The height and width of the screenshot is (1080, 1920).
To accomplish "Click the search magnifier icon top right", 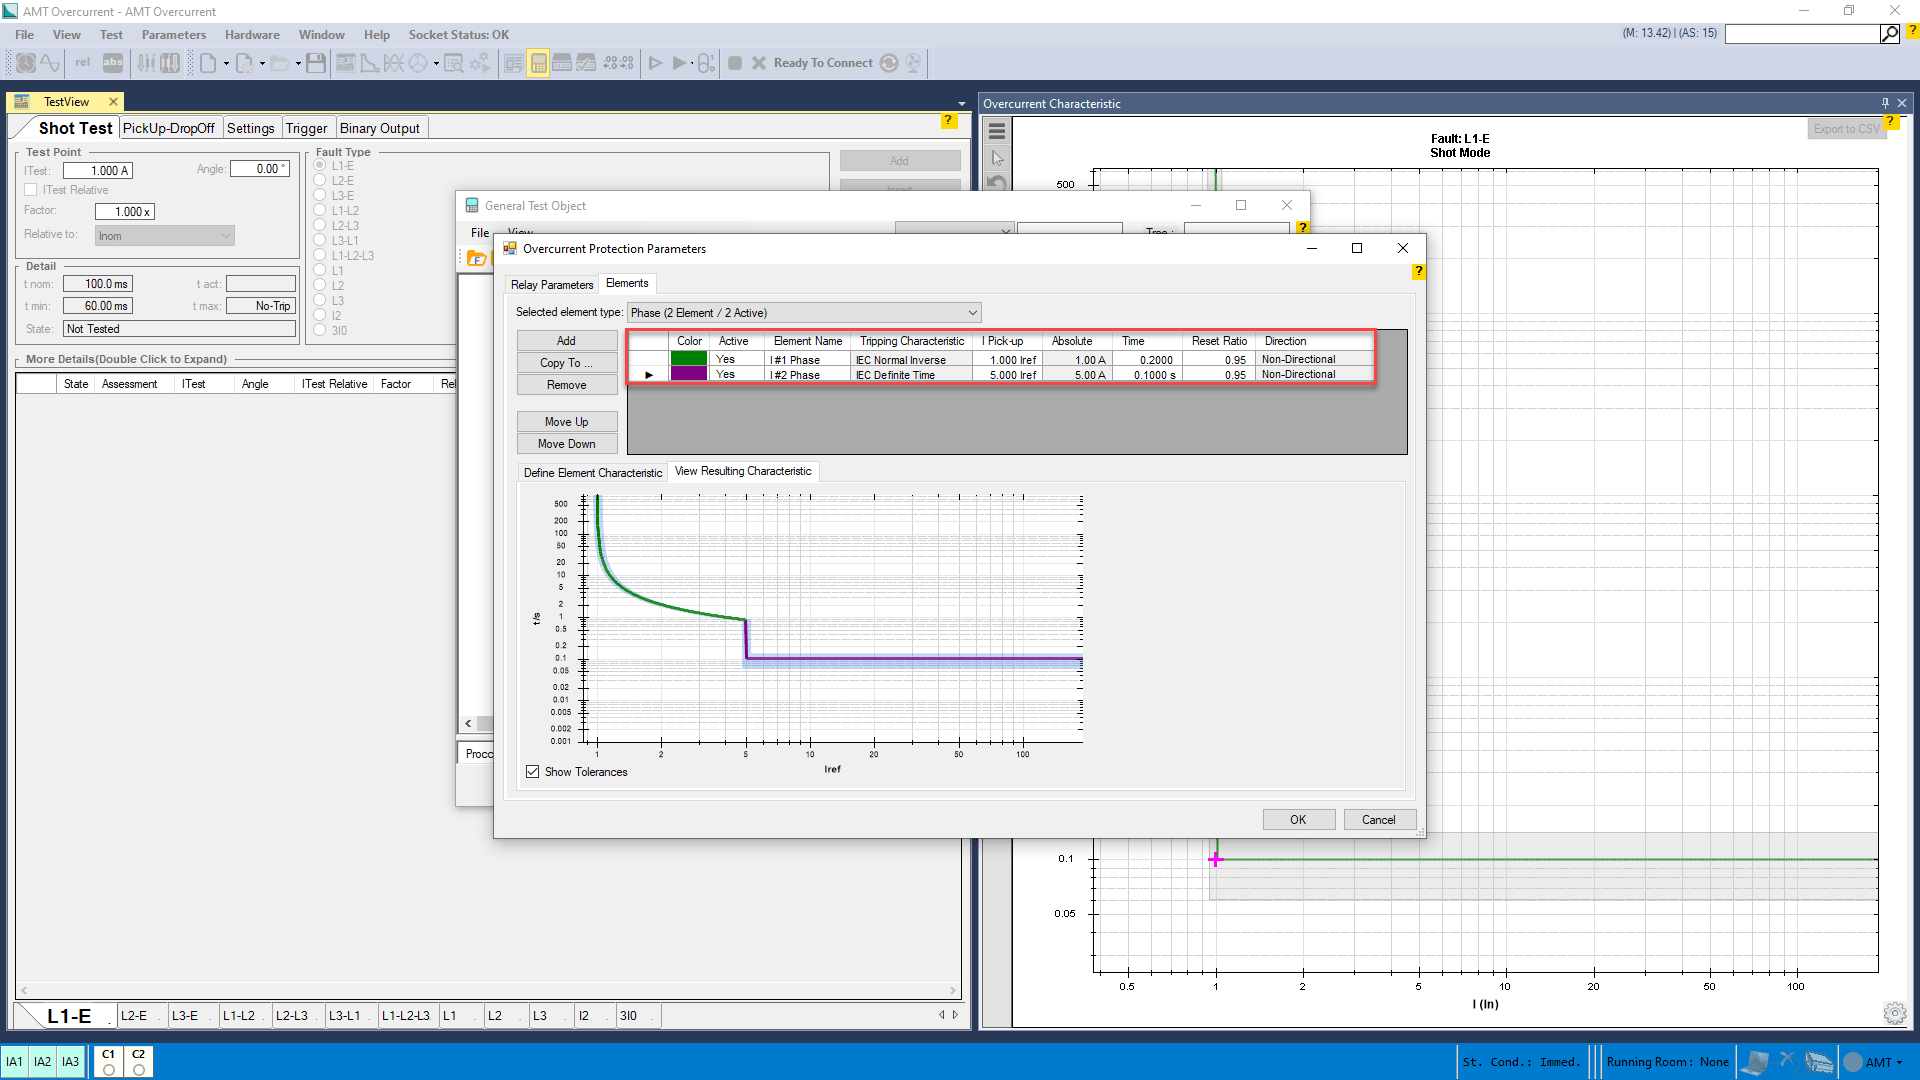I will coord(1889,34).
